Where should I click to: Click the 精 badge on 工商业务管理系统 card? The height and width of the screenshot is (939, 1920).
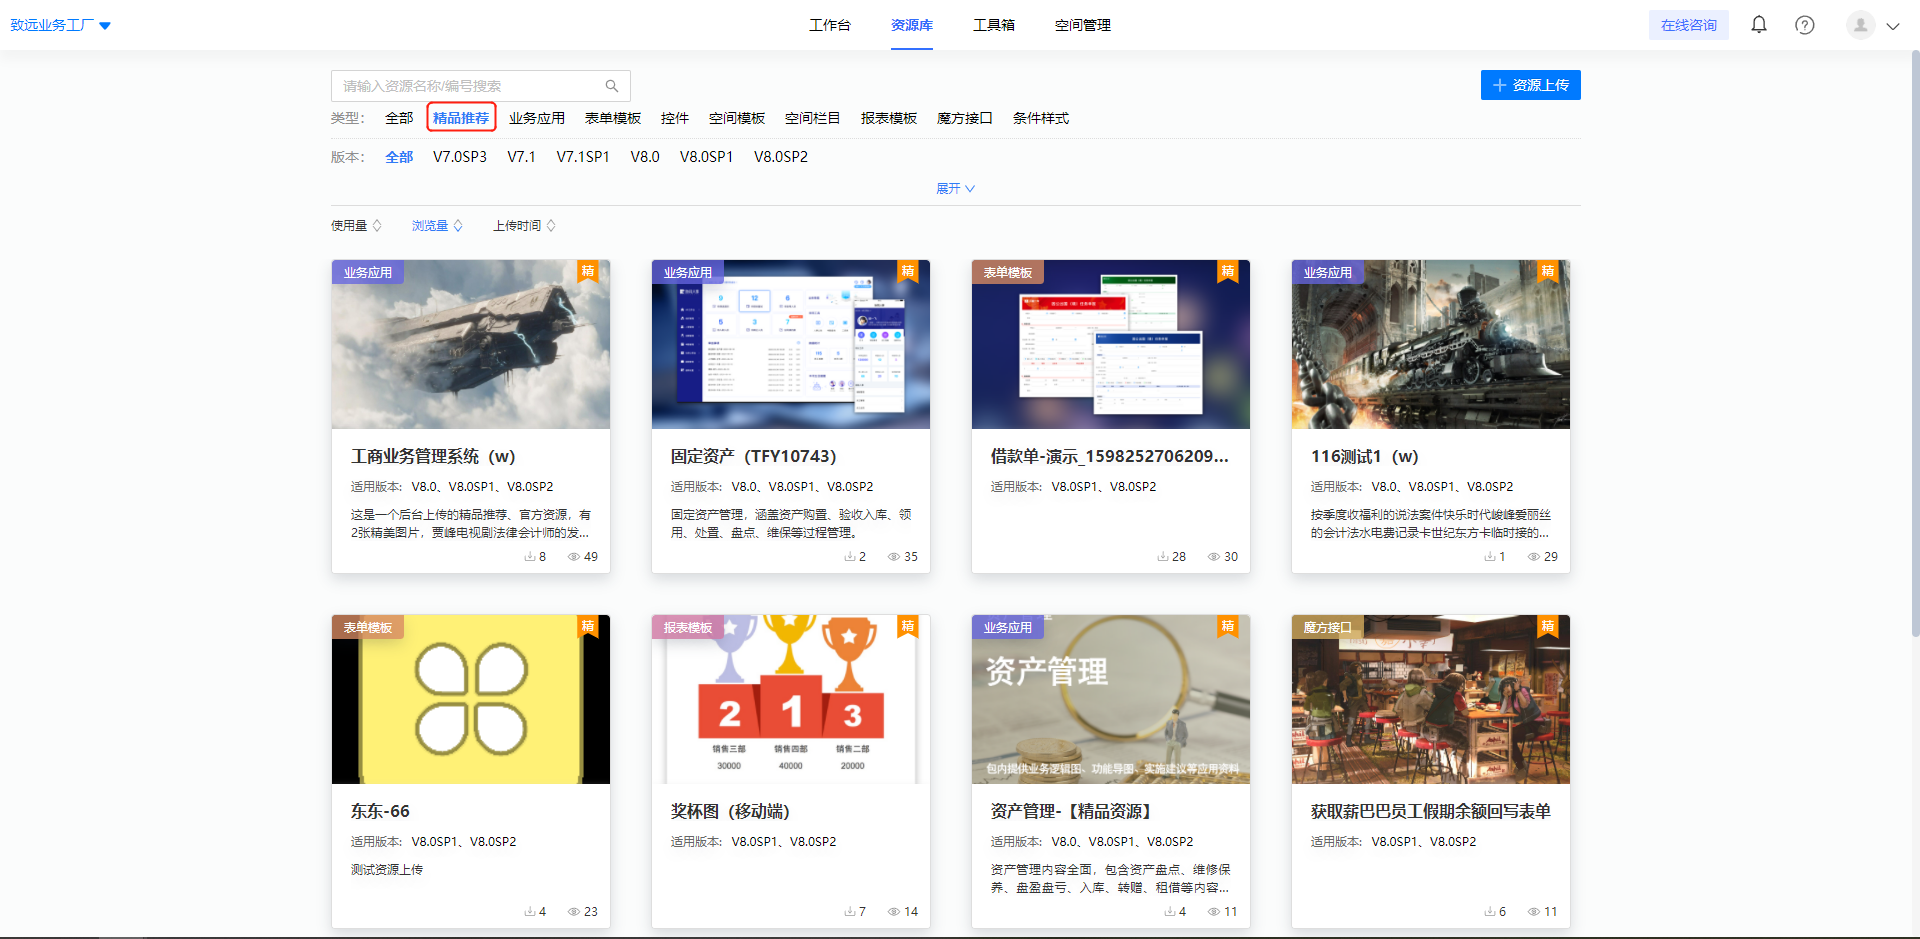point(588,271)
